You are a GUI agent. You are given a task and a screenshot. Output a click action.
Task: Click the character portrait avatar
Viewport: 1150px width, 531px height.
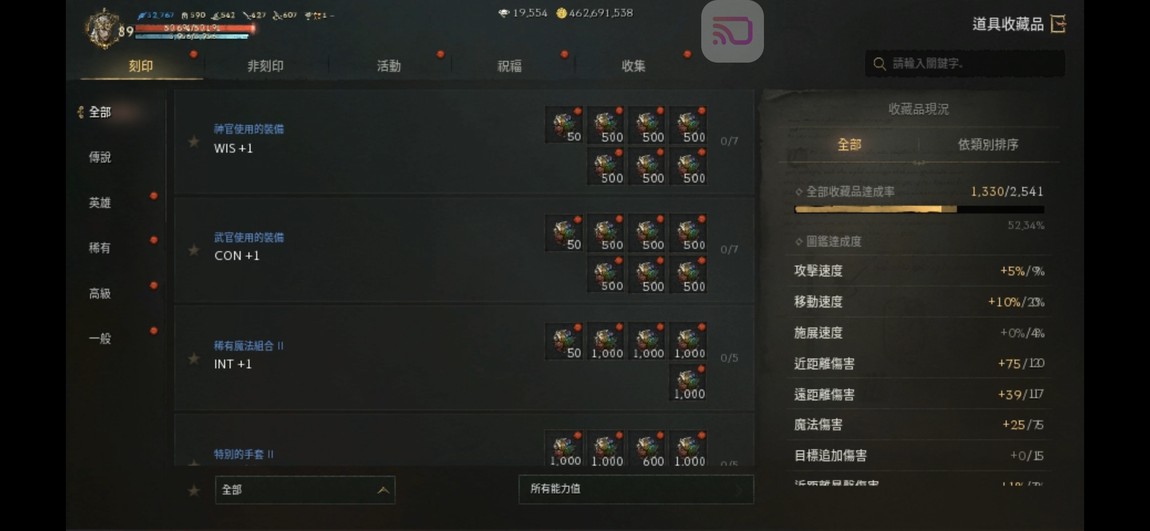click(x=102, y=29)
